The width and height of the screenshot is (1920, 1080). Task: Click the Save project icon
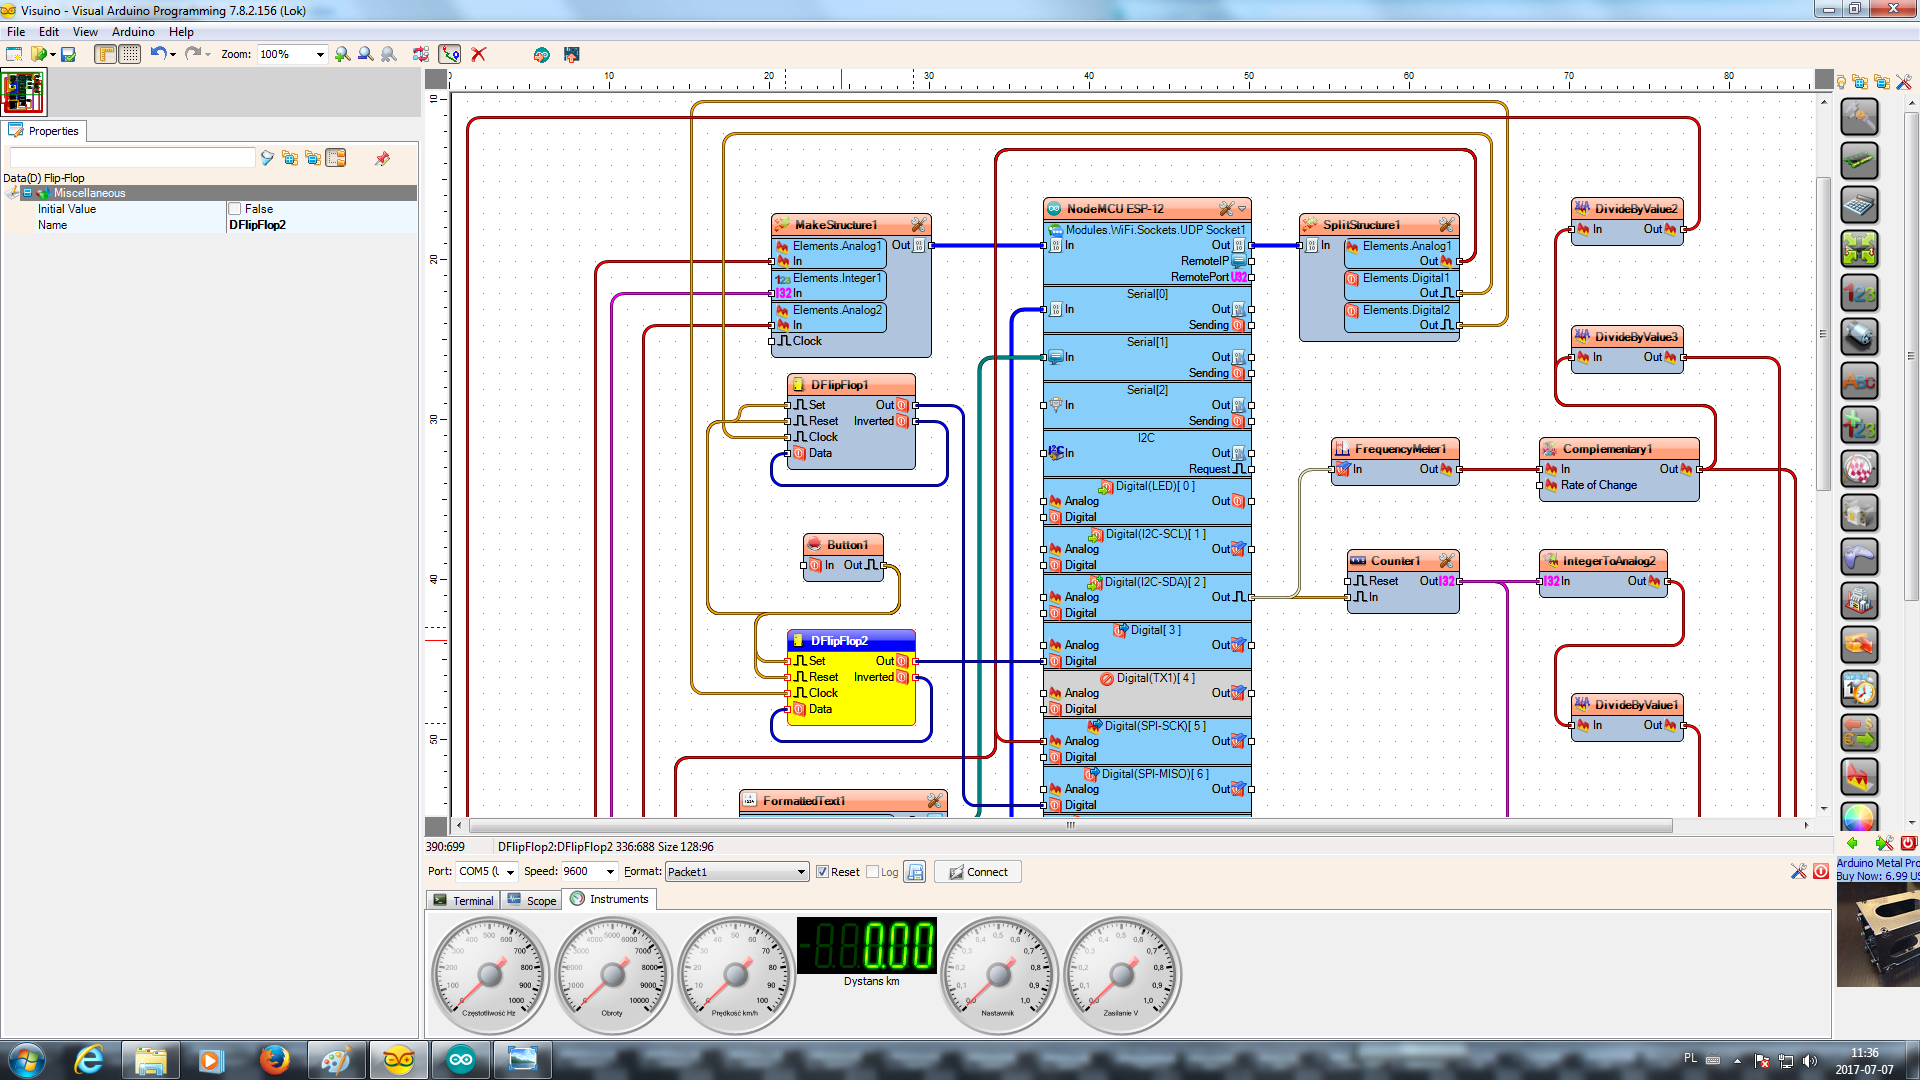(x=68, y=54)
